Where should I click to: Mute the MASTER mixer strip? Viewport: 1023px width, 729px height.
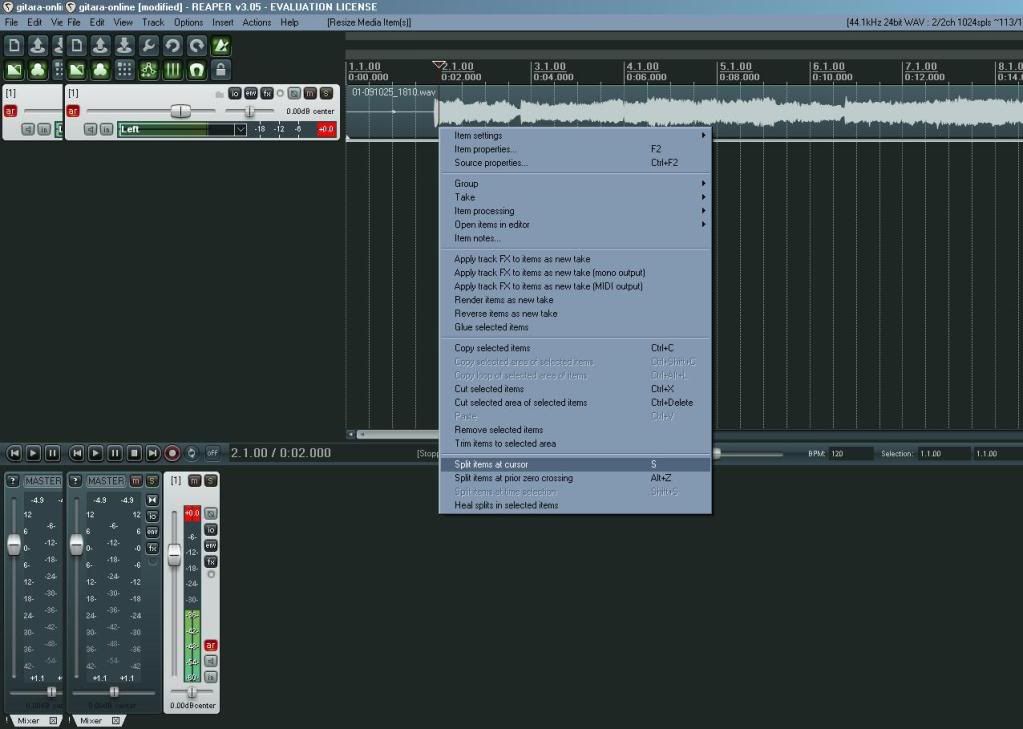coord(136,481)
